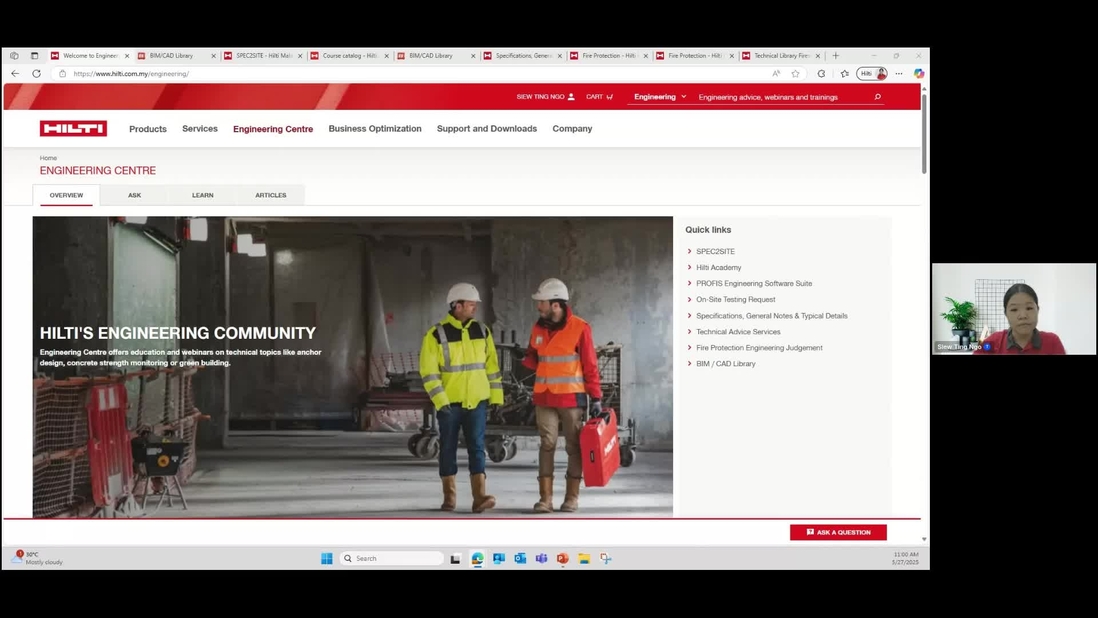Image resolution: width=1098 pixels, height=618 pixels.
Task: Open the browser settings ellipsis menu
Action: pyautogui.click(x=898, y=73)
